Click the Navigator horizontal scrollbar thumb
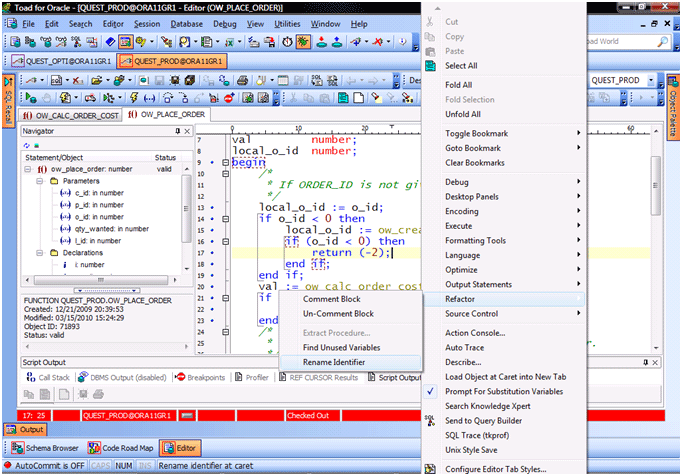 [x=101, y=280]
